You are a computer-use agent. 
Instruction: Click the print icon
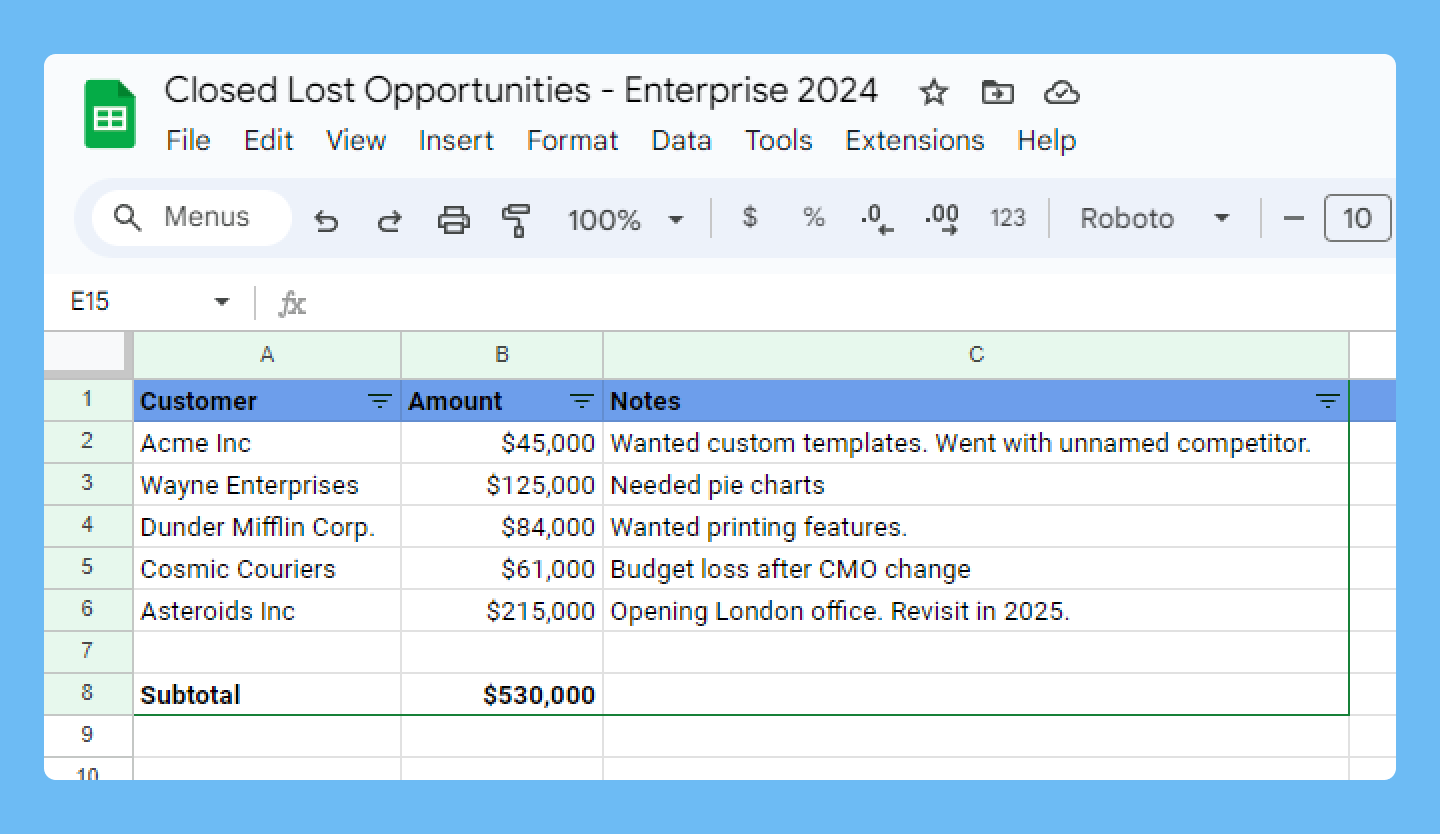pyautogui.click(x=454, y=219)
